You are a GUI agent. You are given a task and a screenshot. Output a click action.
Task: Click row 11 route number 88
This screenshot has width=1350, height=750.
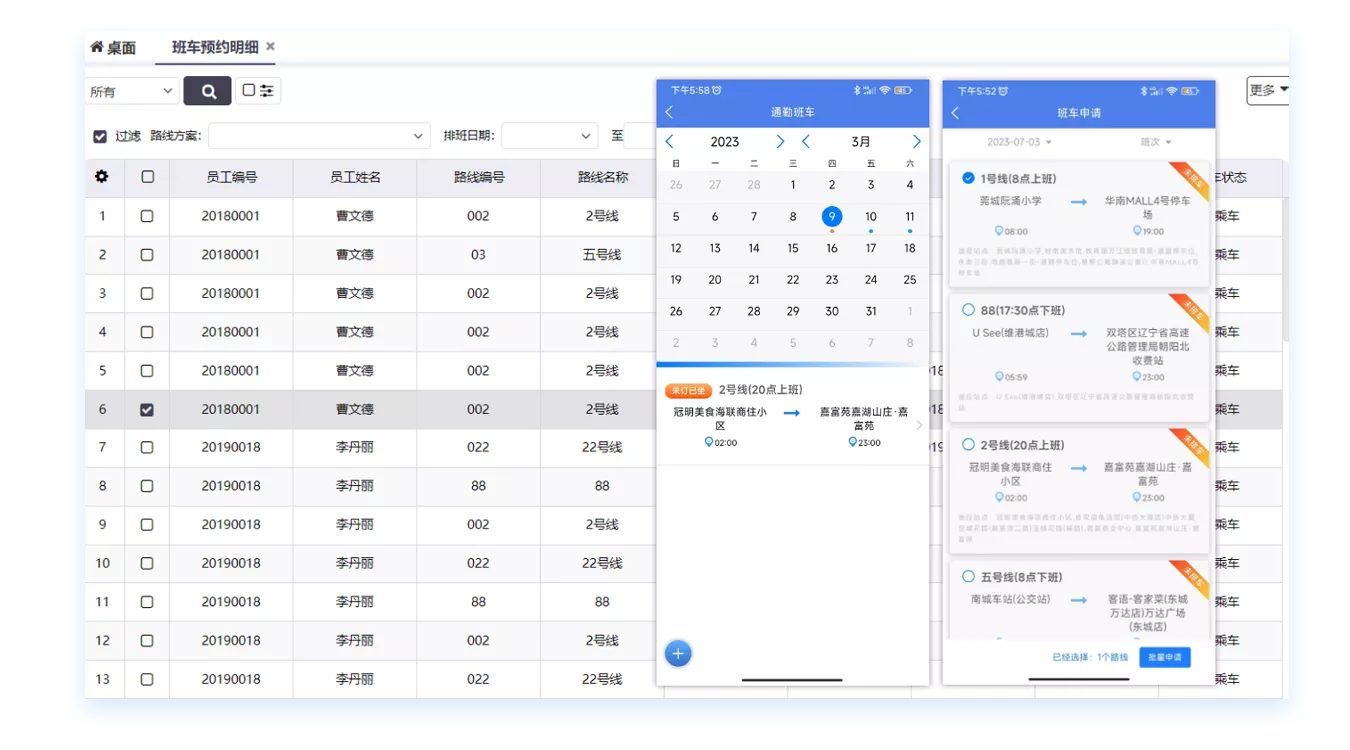(478, 602)
